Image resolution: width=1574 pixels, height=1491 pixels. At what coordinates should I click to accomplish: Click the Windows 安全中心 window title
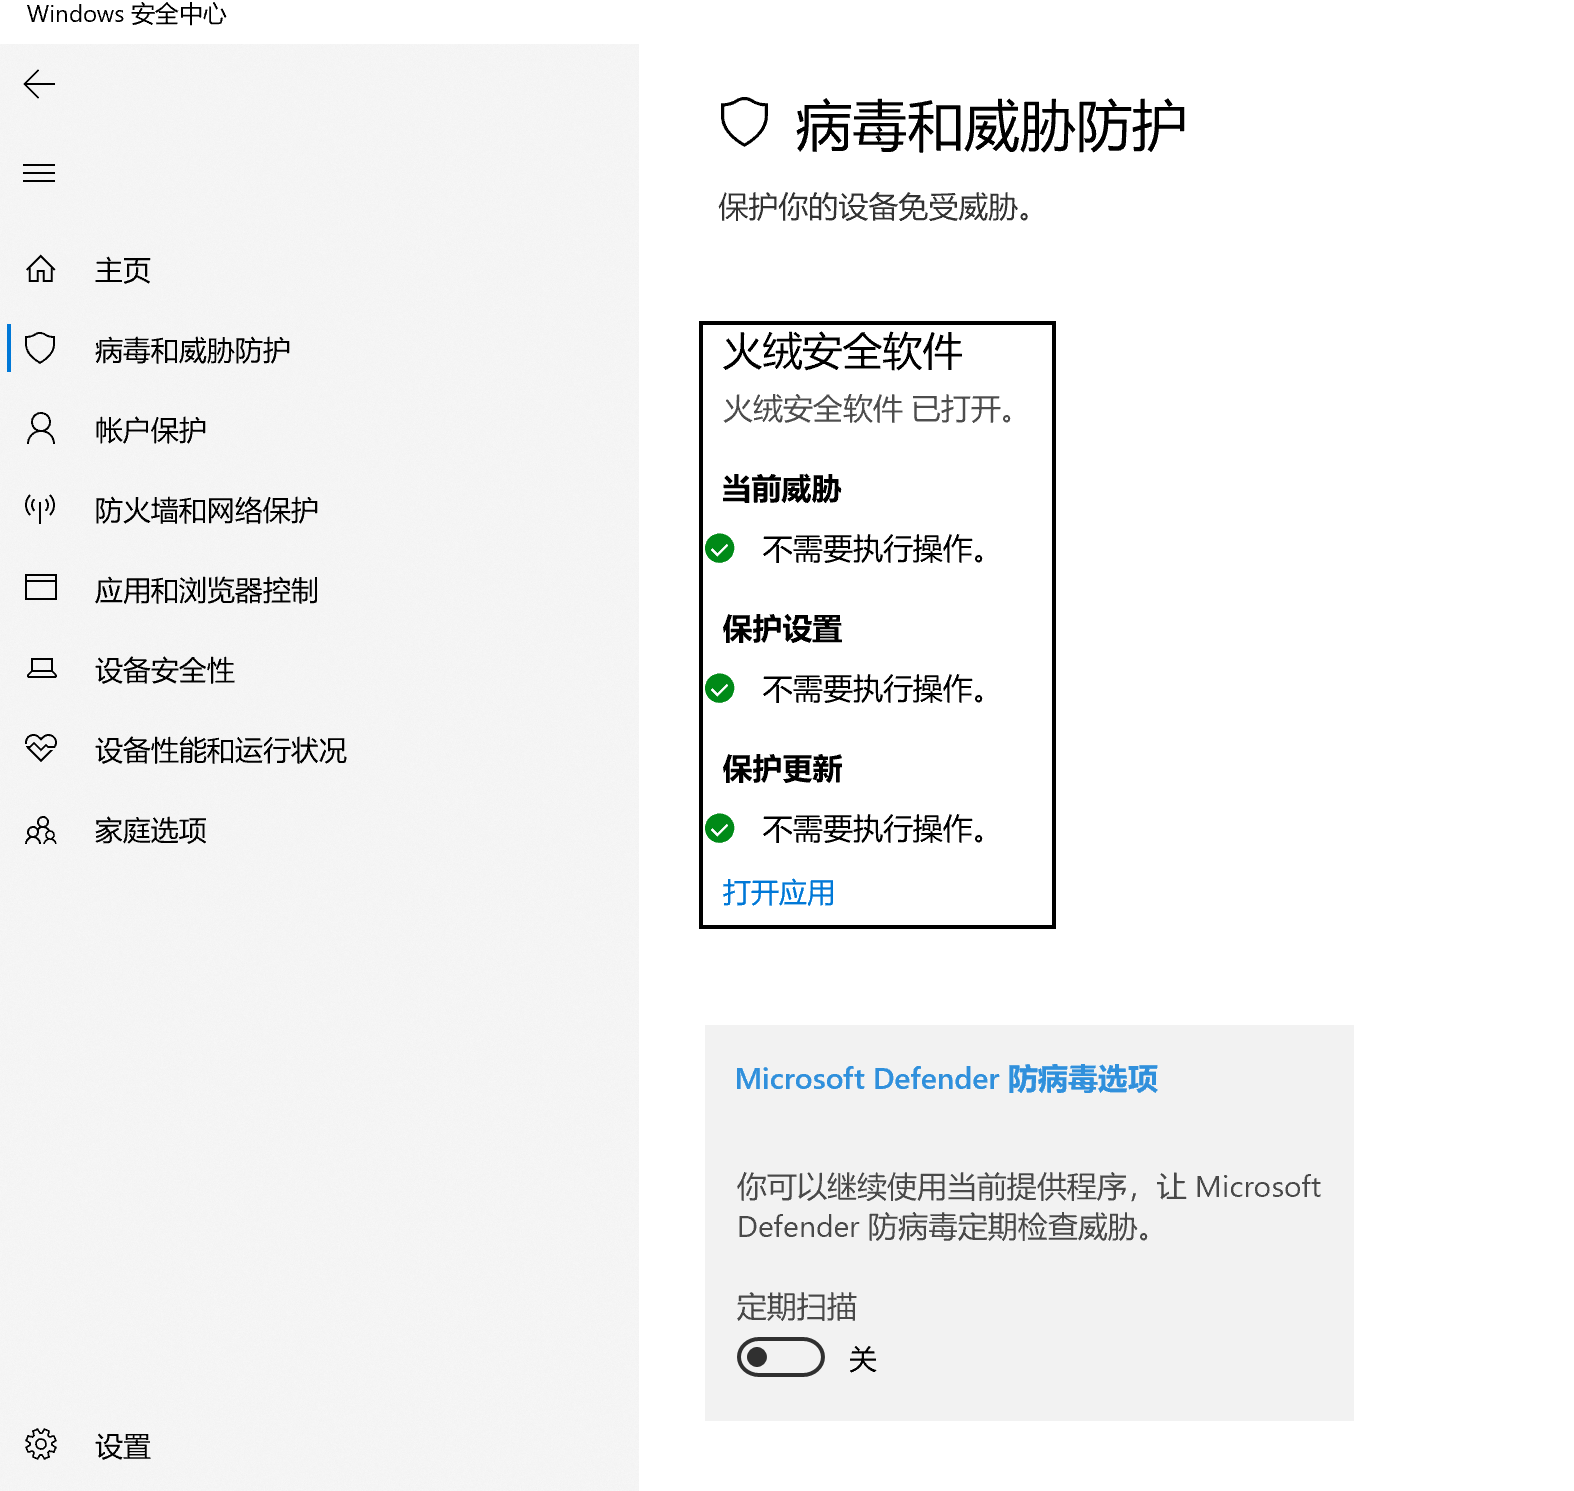click(x=127, y=14)
